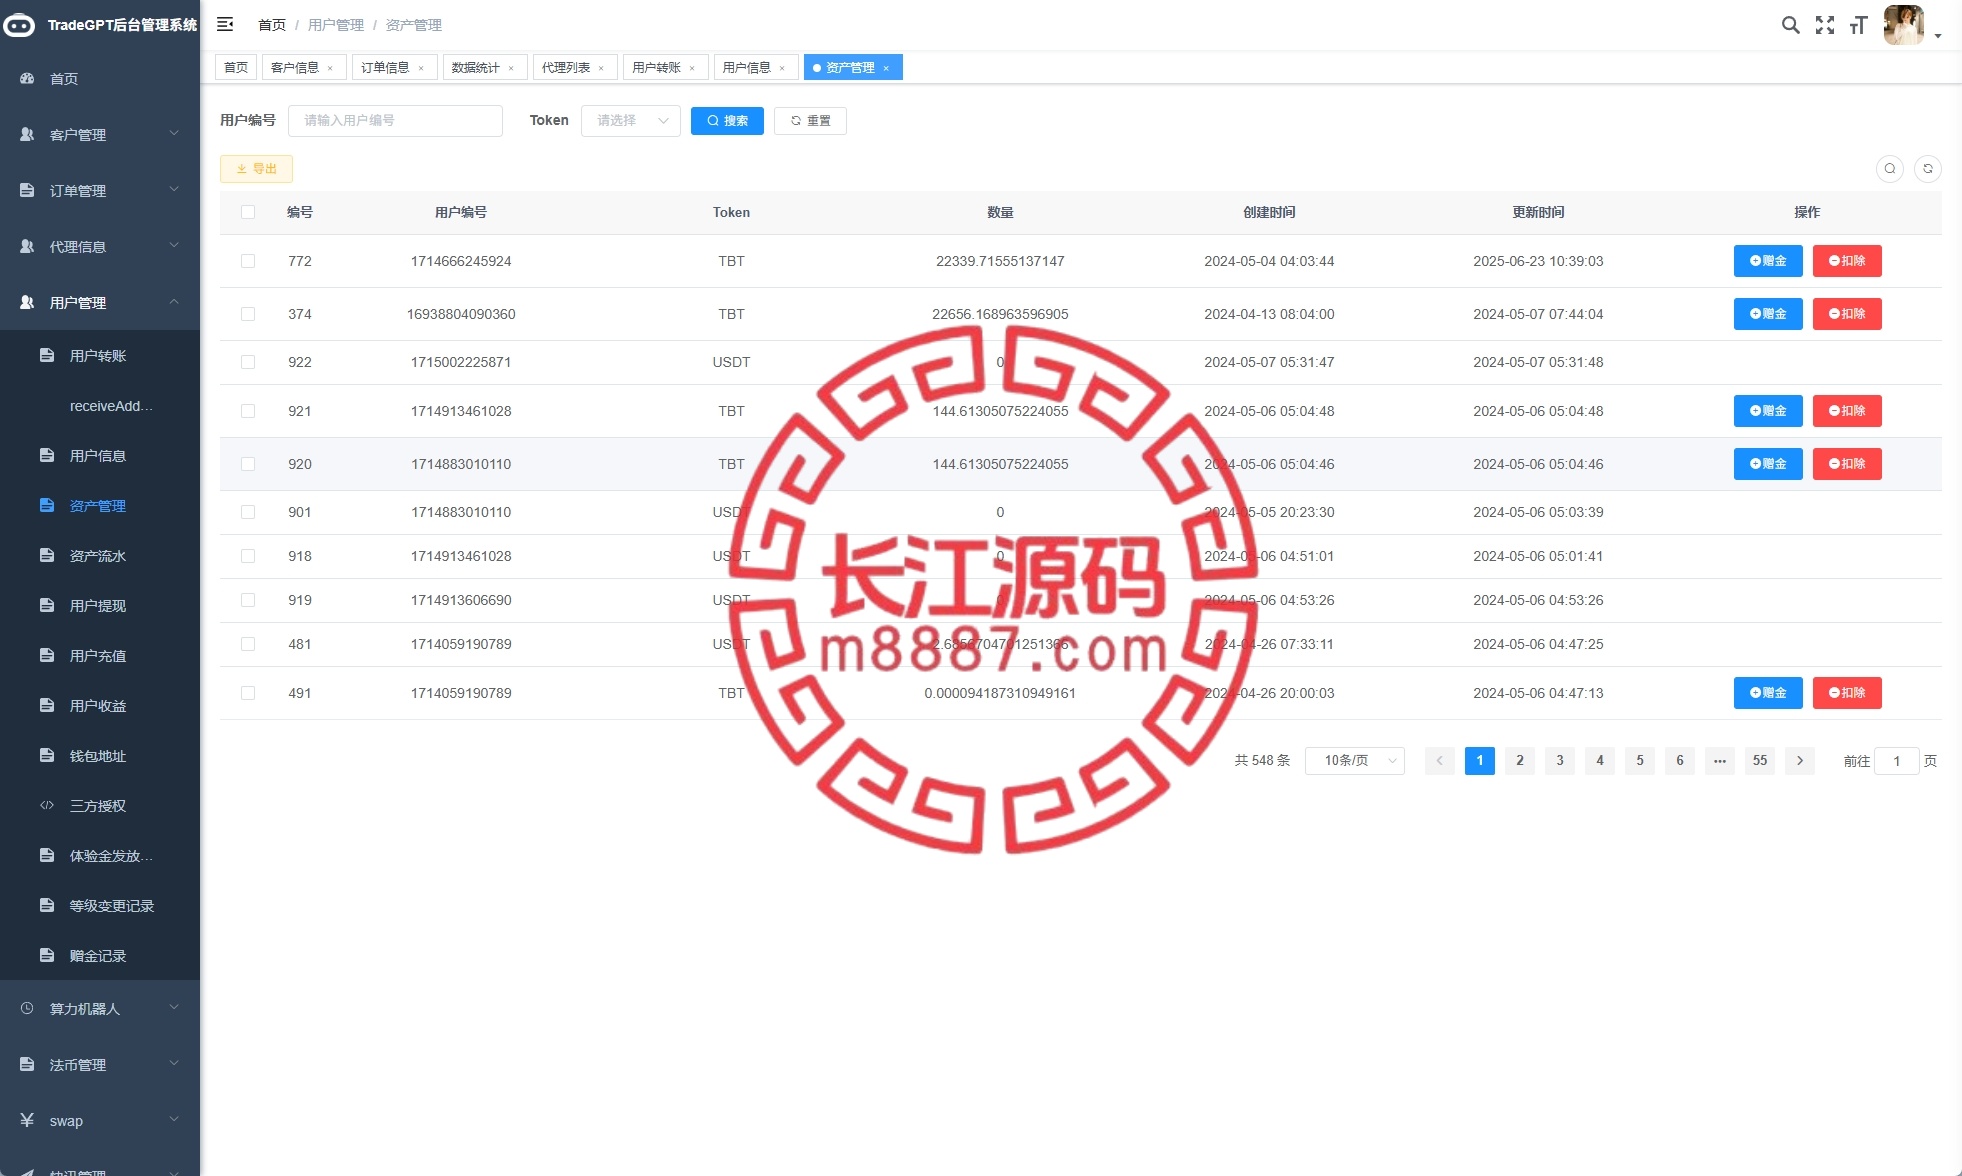Image resolution: width=1962 pixels, height=1176 pixels.
Task: Check the row 772 checkbox
Action: pyautogui.click(x=248, y=261)
